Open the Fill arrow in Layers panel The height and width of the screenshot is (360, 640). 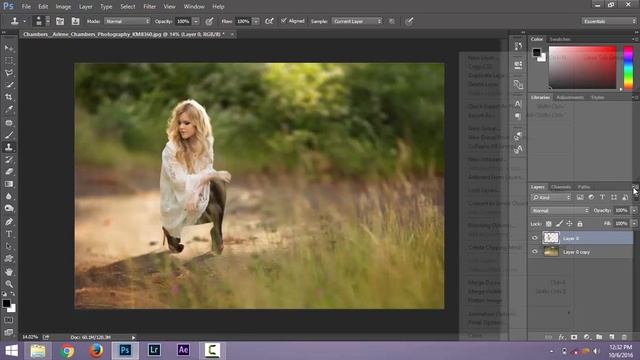(x=634, y=224)
